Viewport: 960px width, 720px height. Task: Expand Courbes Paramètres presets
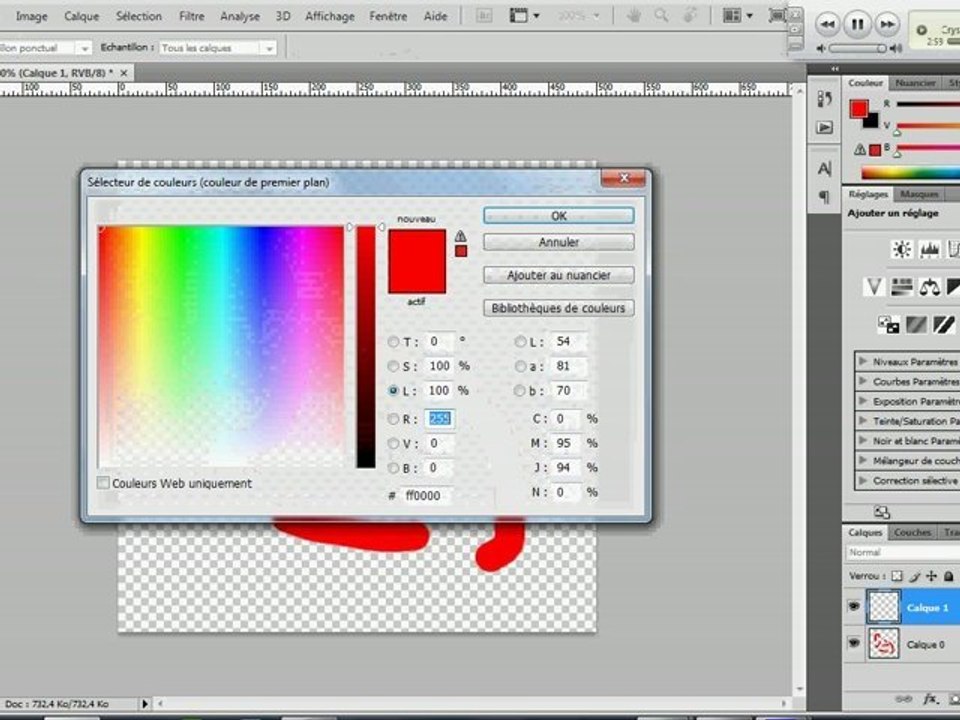pyautogui.click(x=863, y=381)
